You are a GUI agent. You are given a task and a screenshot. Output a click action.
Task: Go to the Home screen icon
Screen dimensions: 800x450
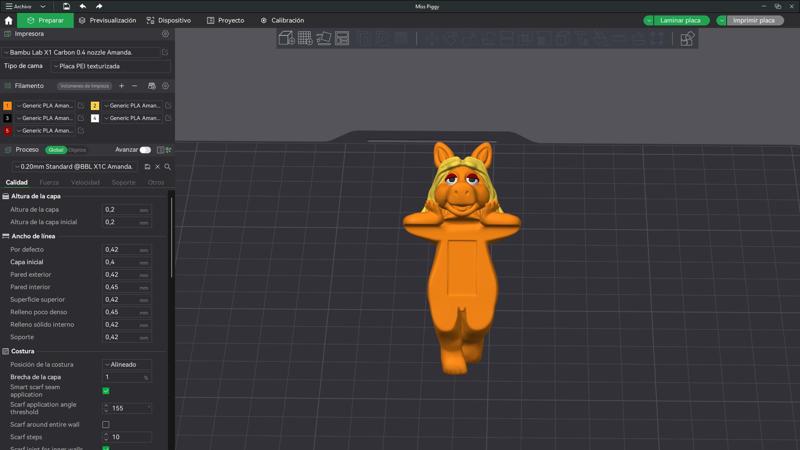pos(8,20)
